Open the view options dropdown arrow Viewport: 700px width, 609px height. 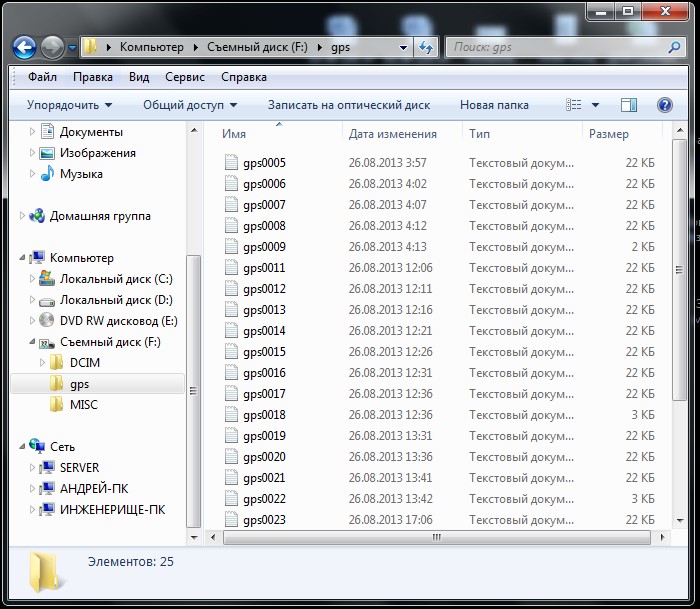(x=595, y=105)
